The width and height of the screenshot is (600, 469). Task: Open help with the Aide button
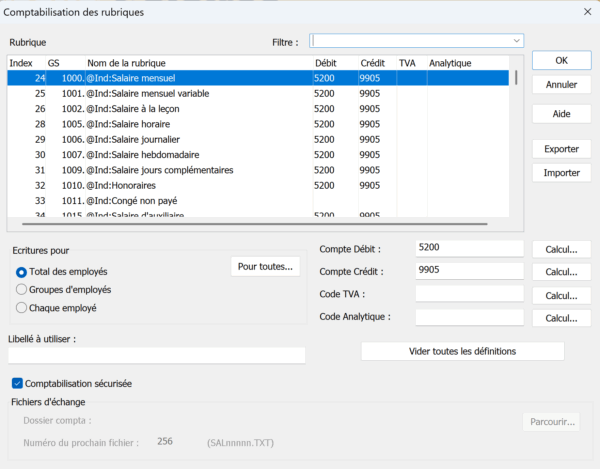point(561,114)
